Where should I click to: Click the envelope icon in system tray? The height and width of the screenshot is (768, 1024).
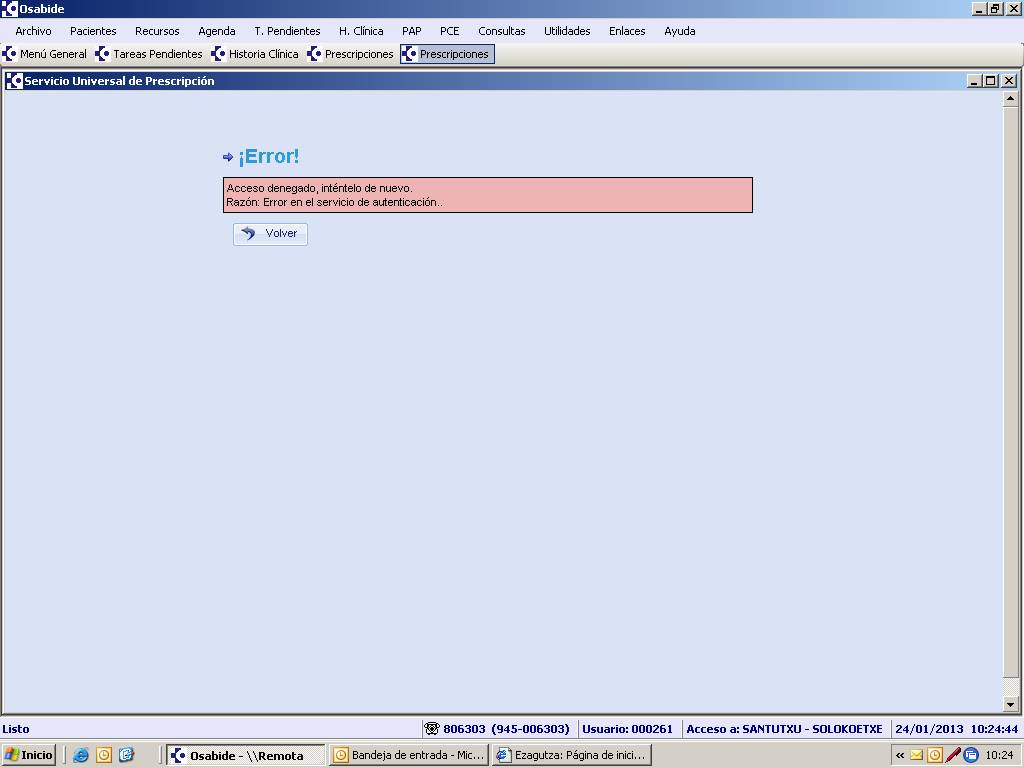(x=916, y=755)
